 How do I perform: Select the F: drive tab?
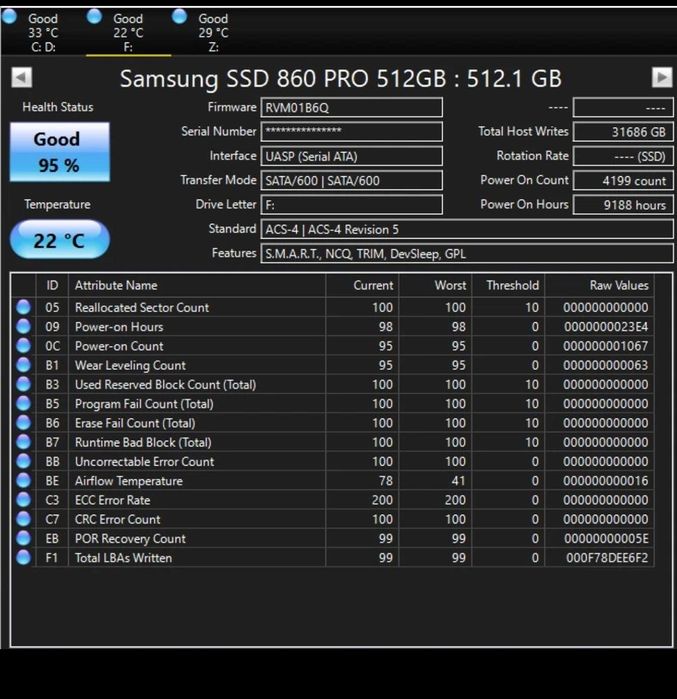point(128,33)
